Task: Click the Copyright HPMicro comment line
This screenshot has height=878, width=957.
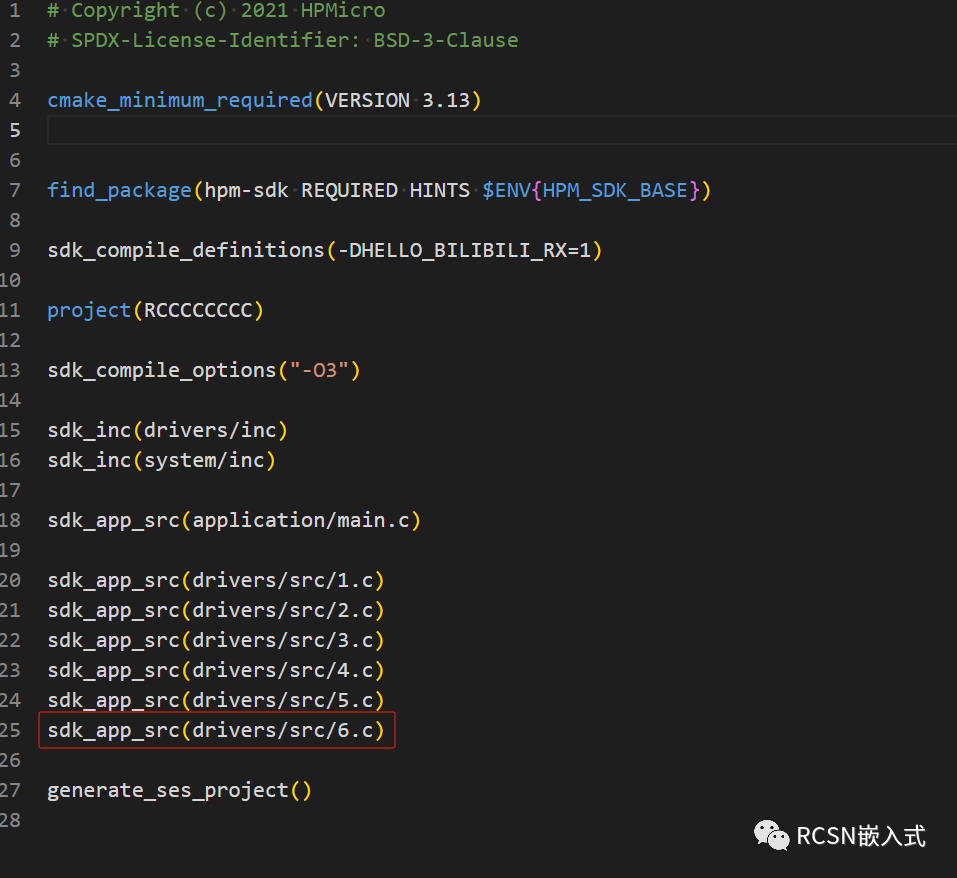Action: pyautogui.click(x=216, y=11)
